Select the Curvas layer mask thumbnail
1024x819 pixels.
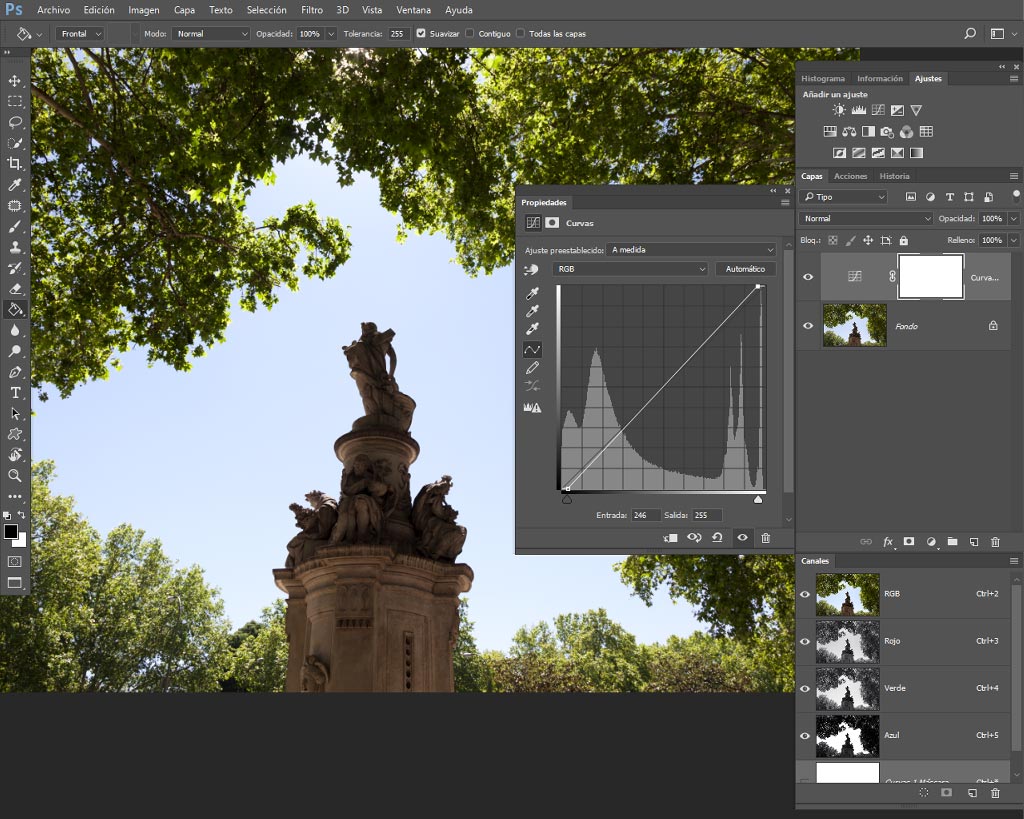(x=931, y=276)
